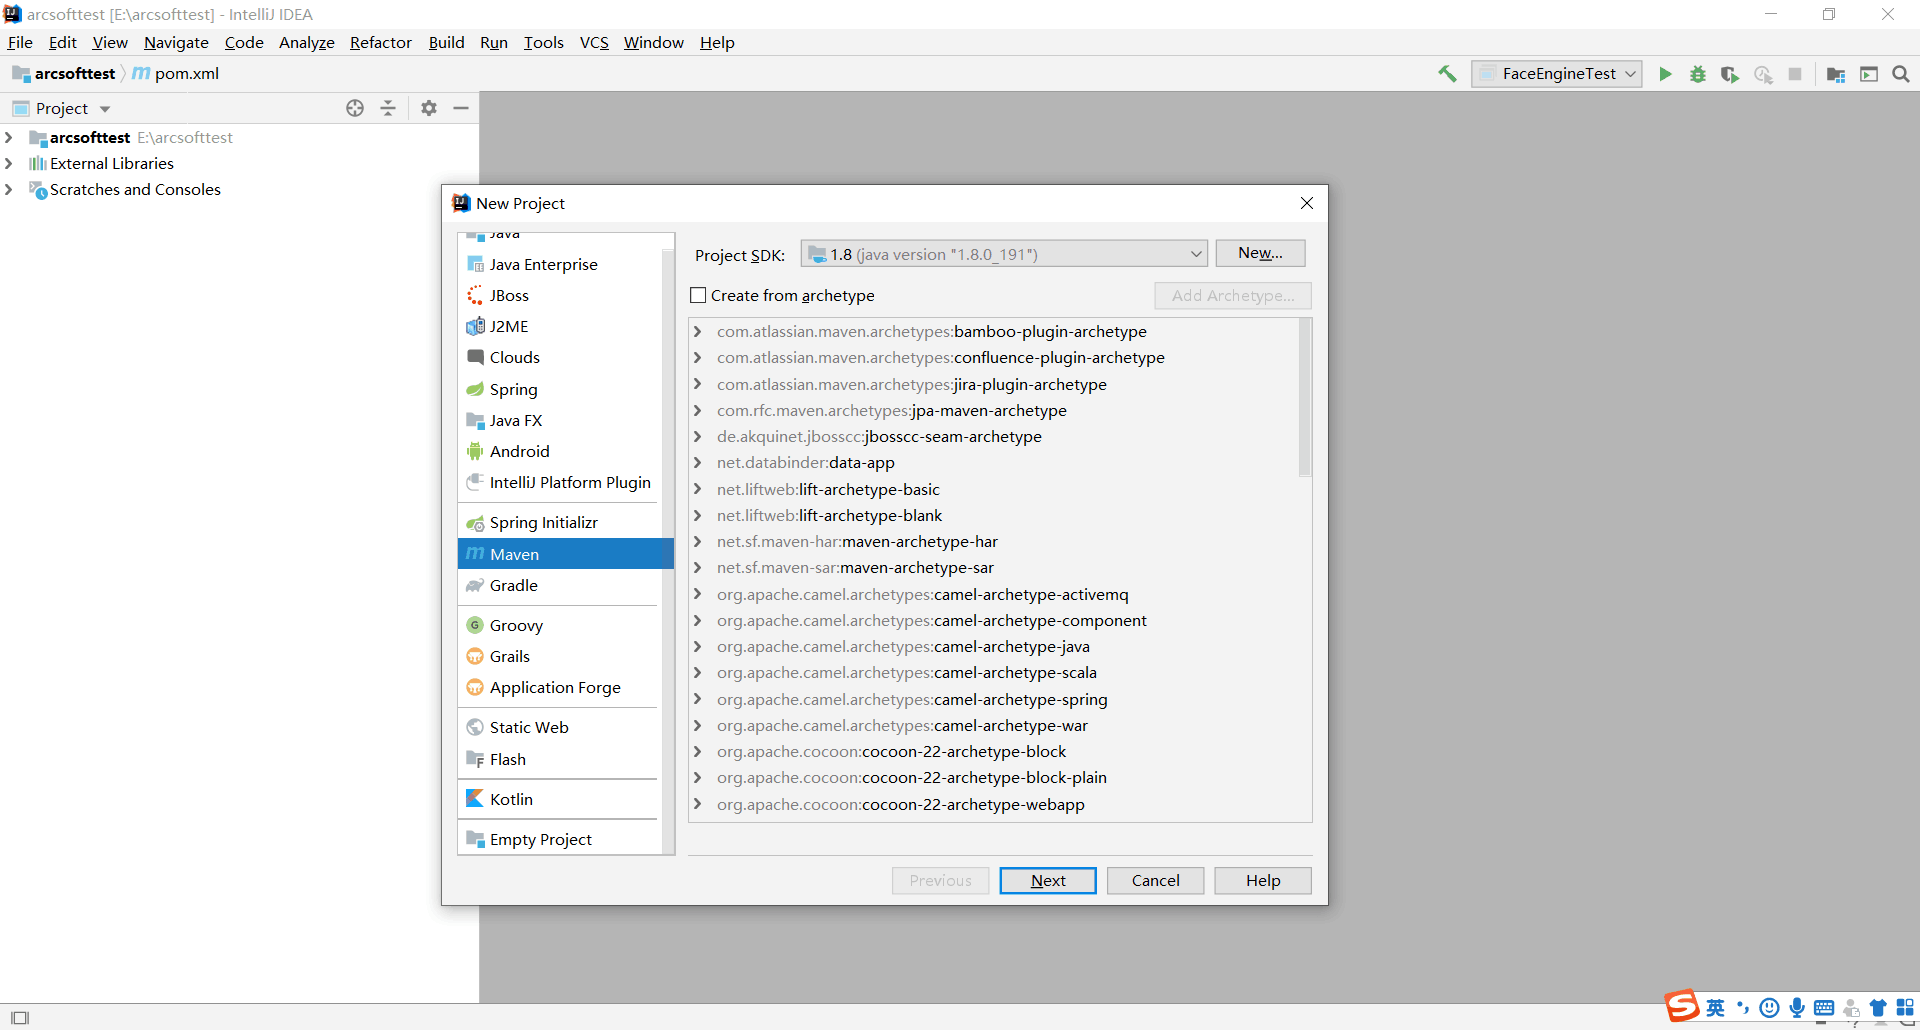Click New to add an SDK

pyautogui.click(x=1259, y=253)
